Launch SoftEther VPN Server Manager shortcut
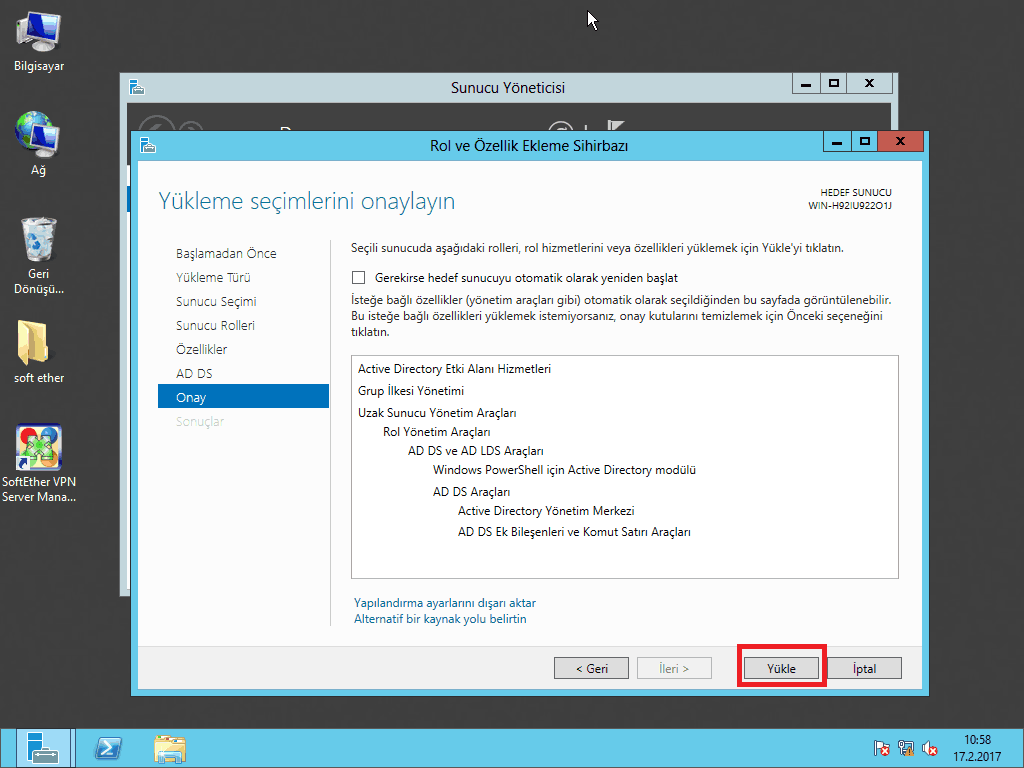The image size is (1024, 768). [x=38, y=448]
